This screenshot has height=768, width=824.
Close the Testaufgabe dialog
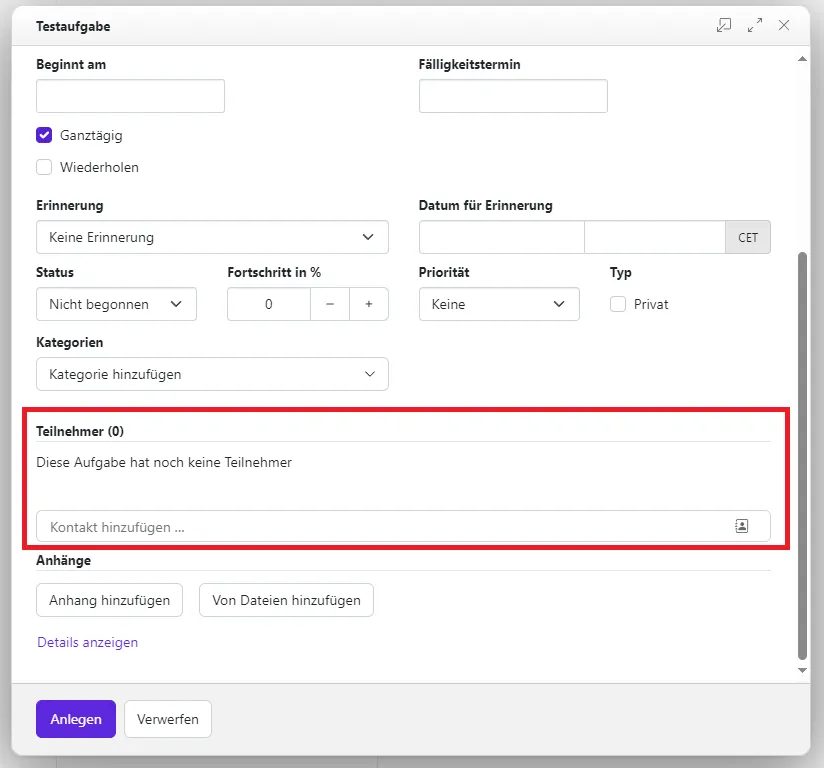pos(784,26)
